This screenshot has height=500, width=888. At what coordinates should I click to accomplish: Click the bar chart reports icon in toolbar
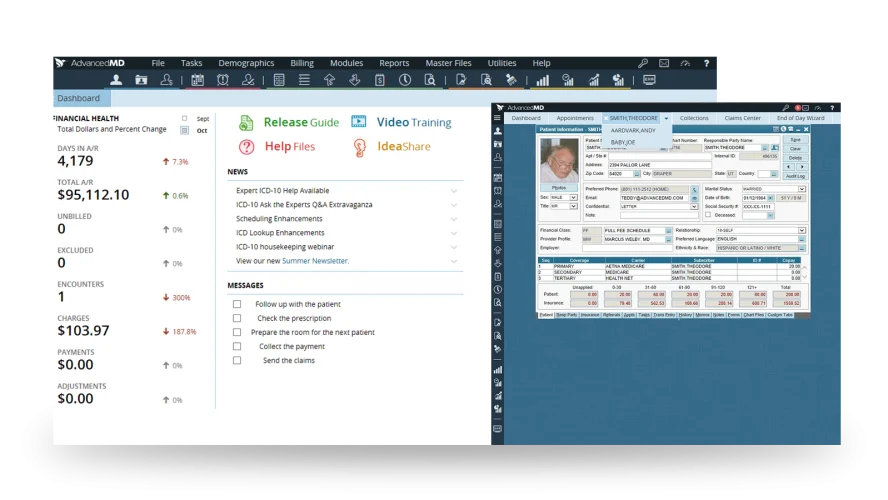pos(541,80)
